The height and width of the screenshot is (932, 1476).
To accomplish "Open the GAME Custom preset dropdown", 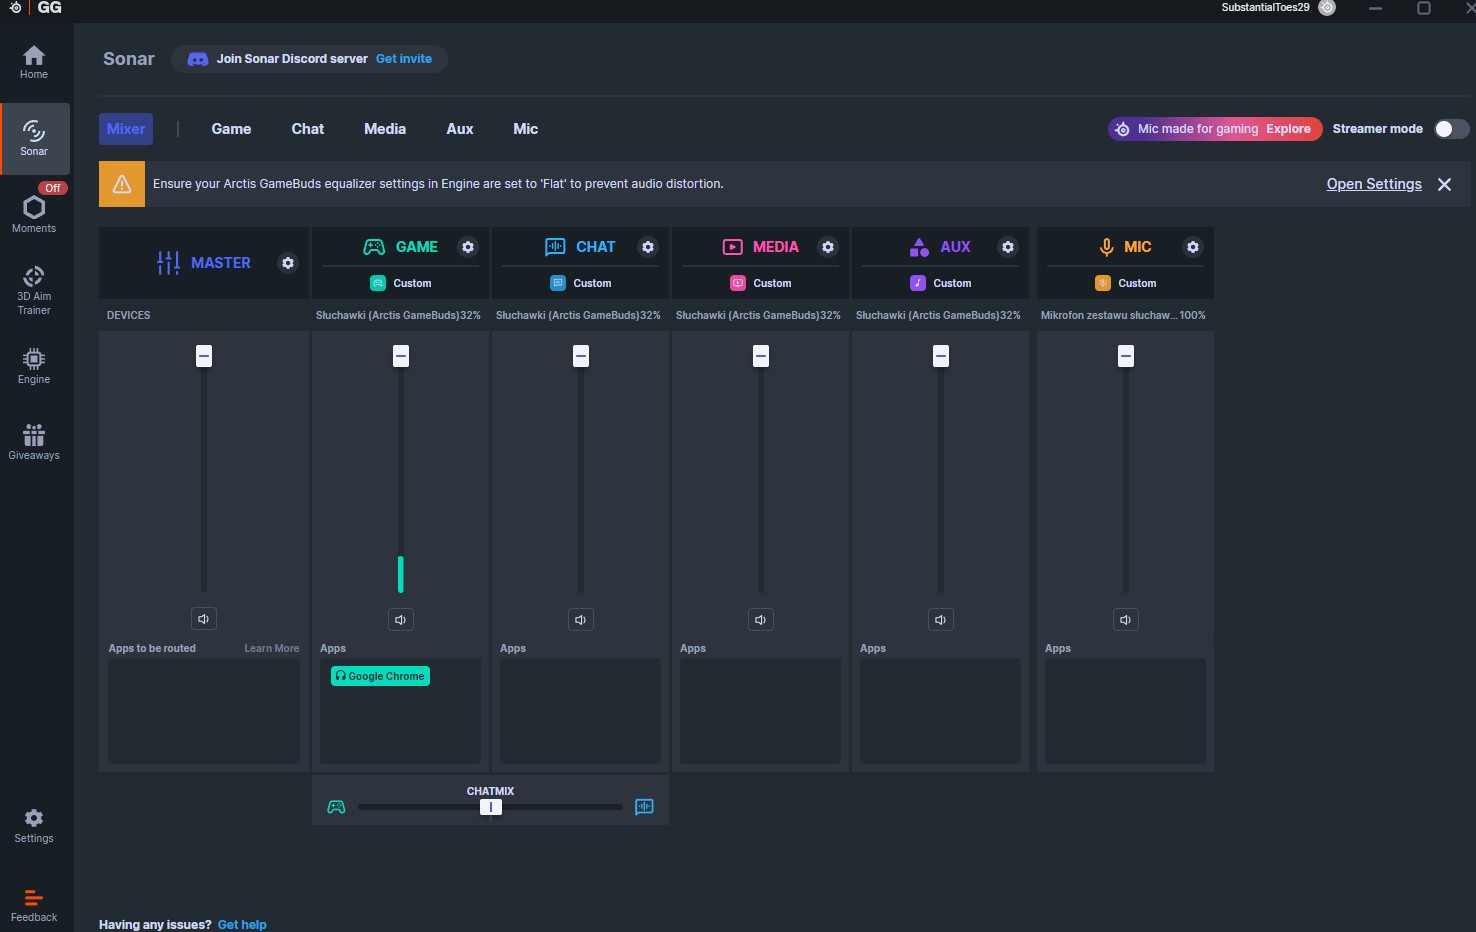I will click(x=401, y=283).
